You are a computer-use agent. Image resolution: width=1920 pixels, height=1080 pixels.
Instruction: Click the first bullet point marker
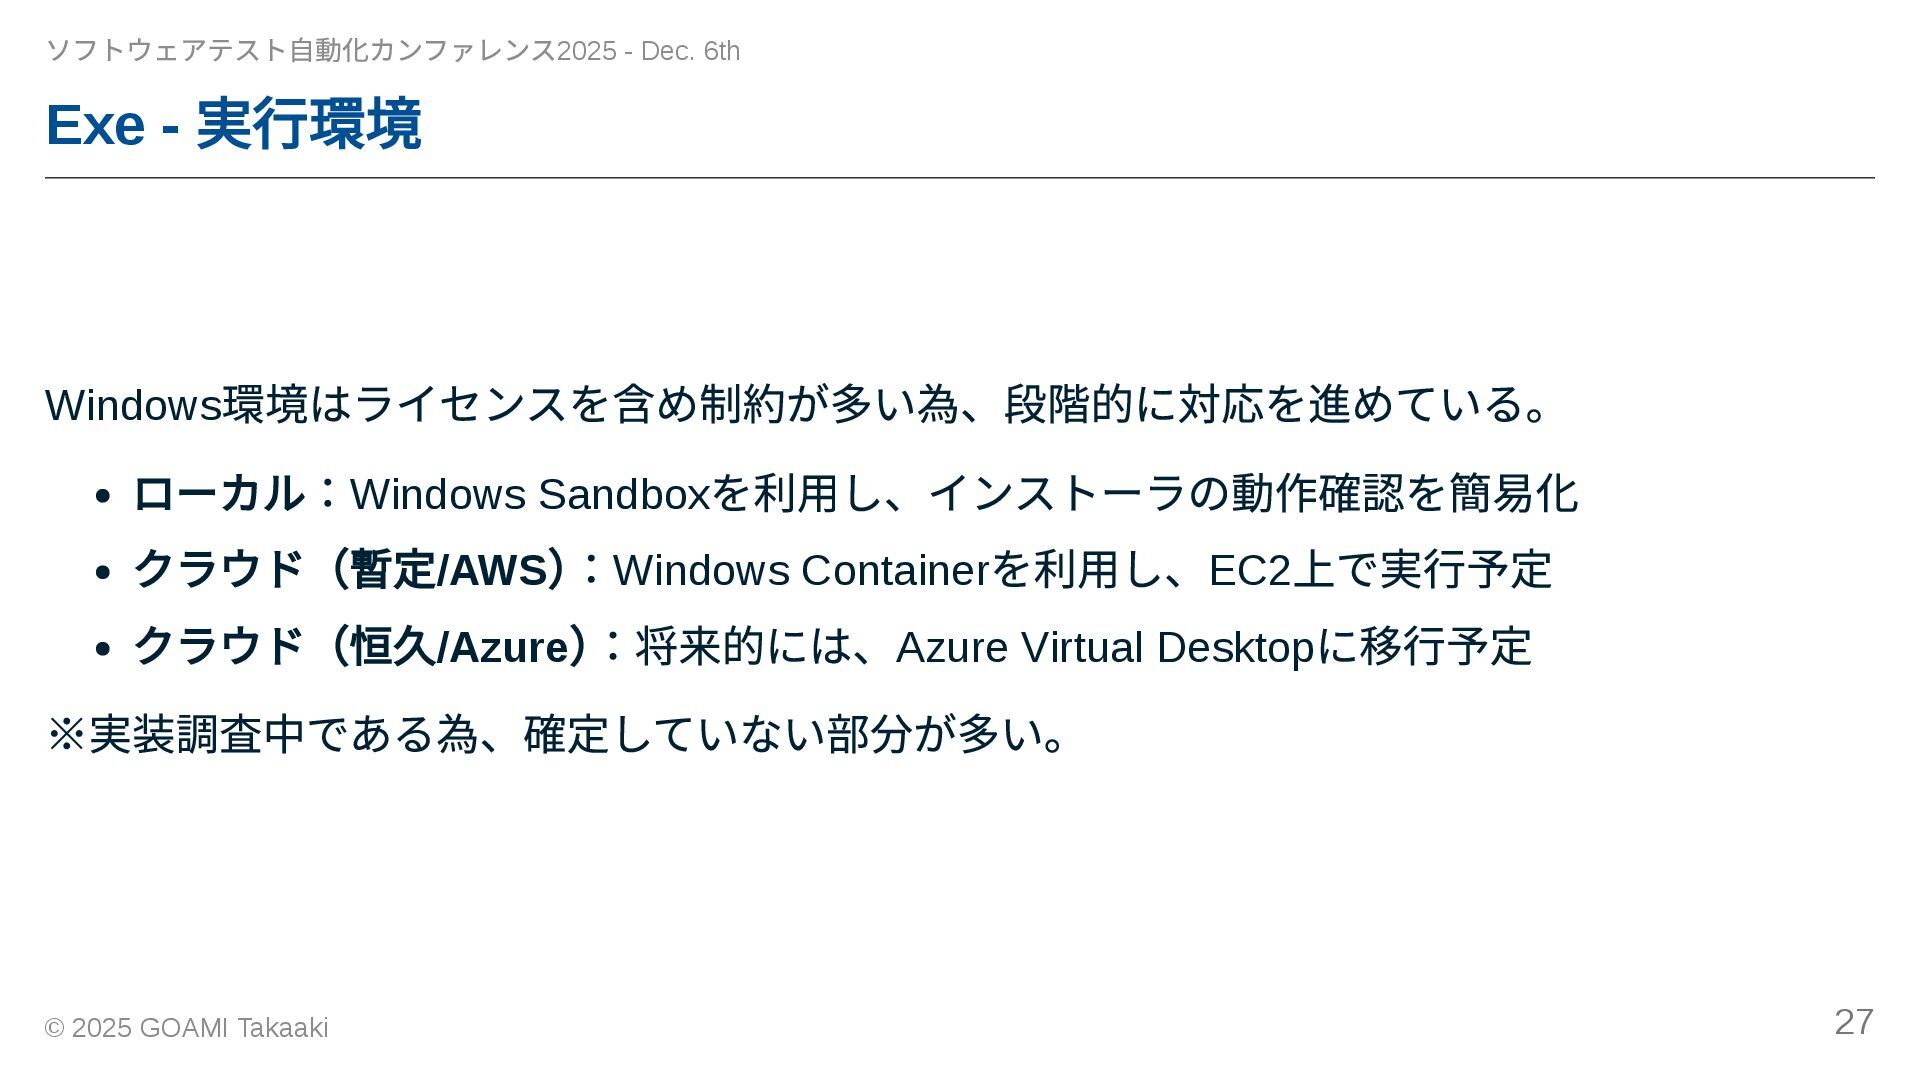pos(101,496)
